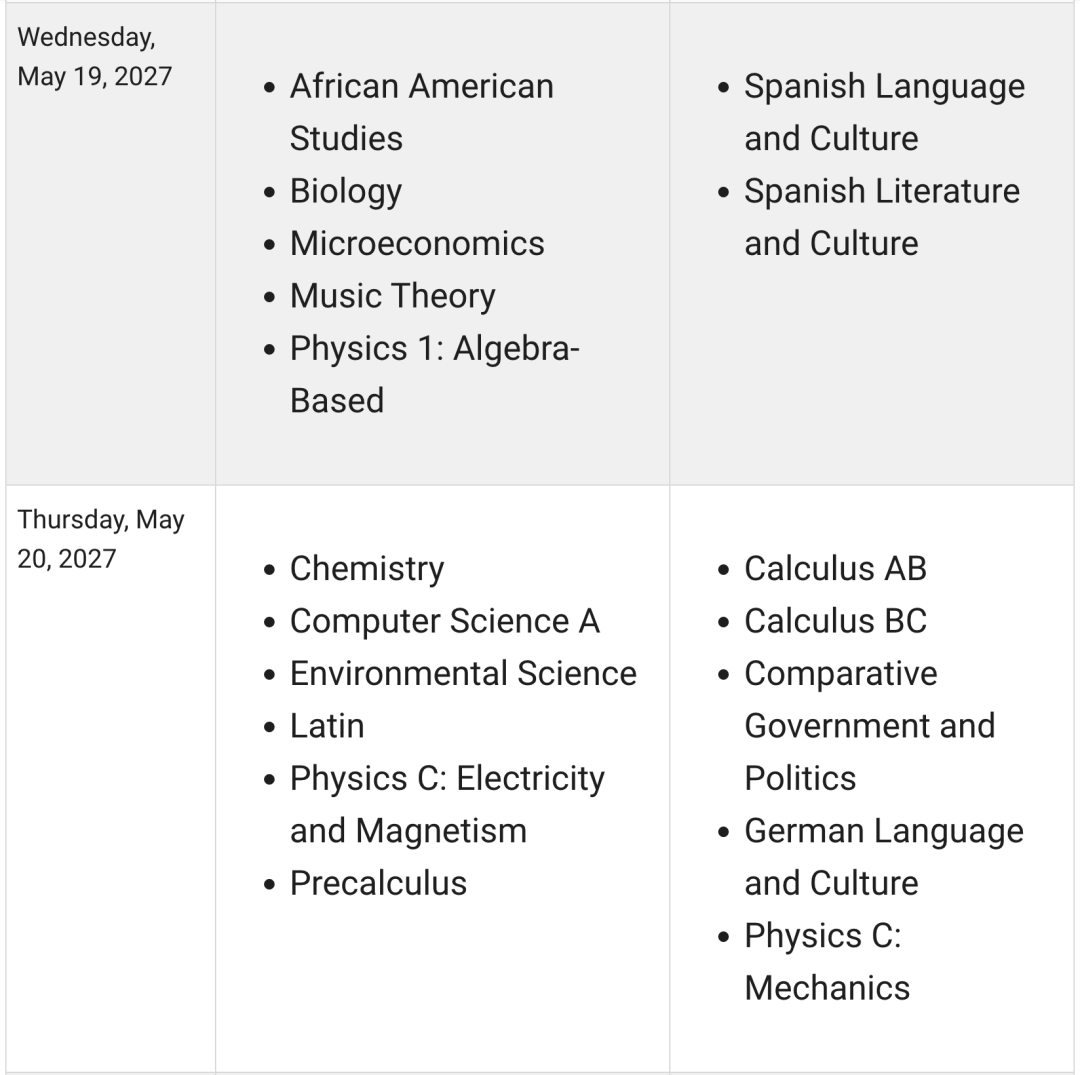Viewport: 1080px width, 1075px height.
Task: Click German Language and Culture entry
Action: tap(884, 857)
